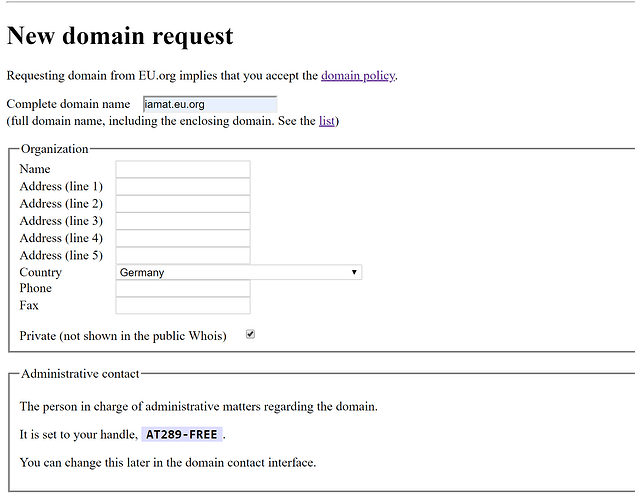Open the Country dropdown showing Germany
This screenshot has height=500, width=635.
tap(238, 272)
